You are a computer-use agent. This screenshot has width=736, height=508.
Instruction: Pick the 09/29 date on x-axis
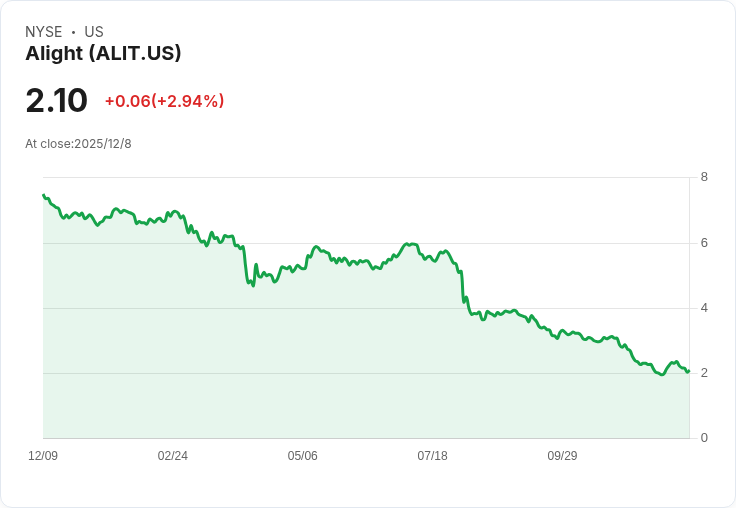click(562, 456)
